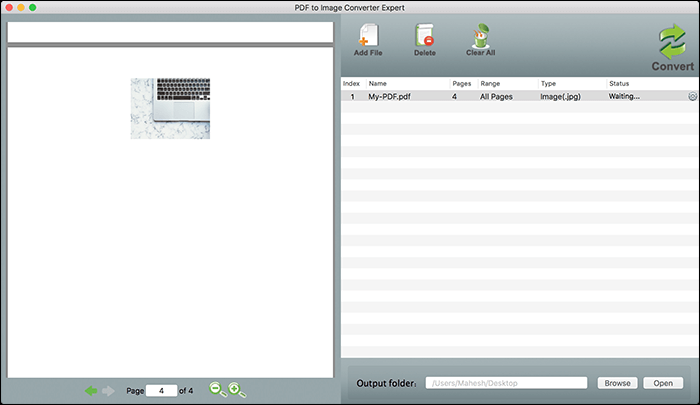The height and width of the screenshot is (405, 700).
Task: Start conversion with the Convert button
Action: point(672,47)
